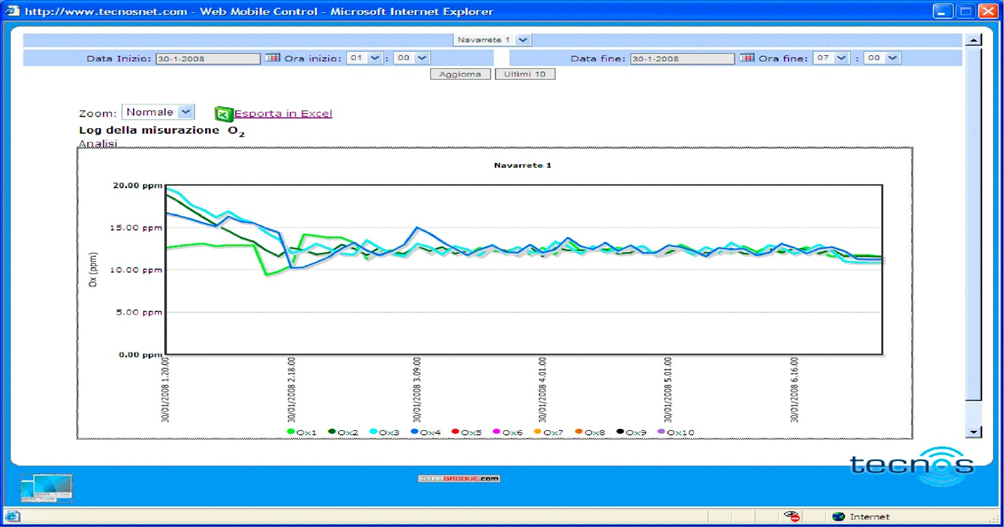Image resolution: width=1004 pixels, height=527 pixels.
Task: Open the Data Inizio calendar picker
Action: point(272,58)
